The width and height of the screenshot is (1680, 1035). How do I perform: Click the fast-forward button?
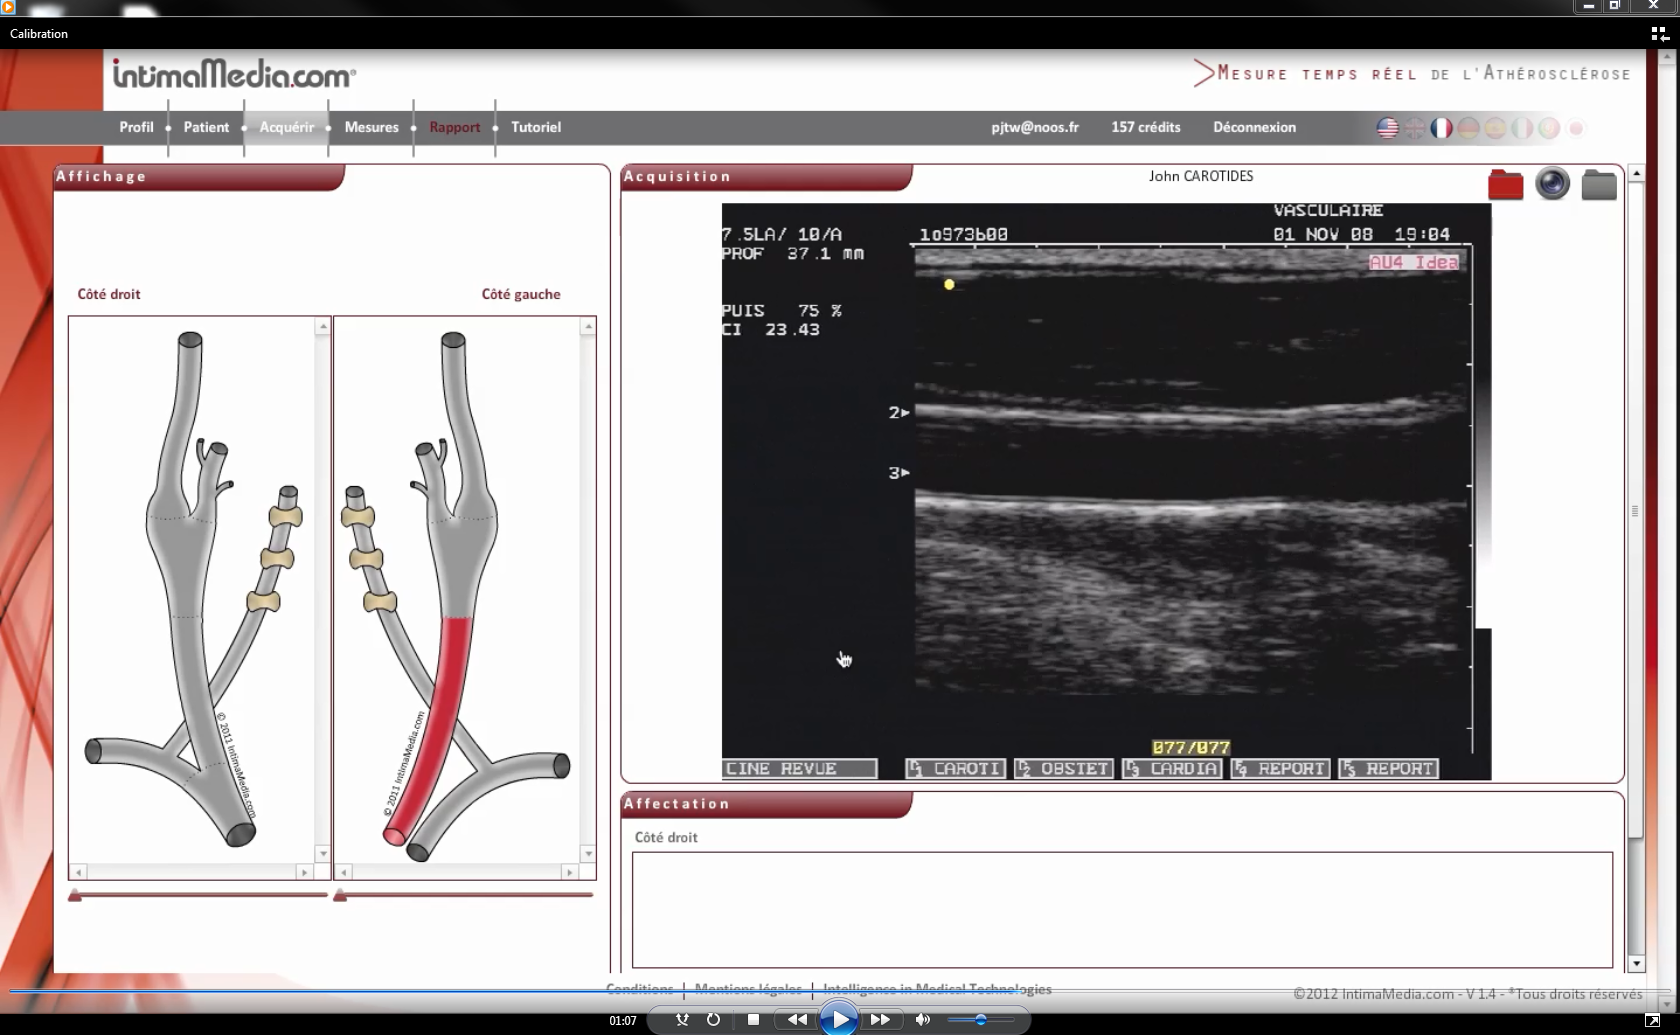(880, 1020)
